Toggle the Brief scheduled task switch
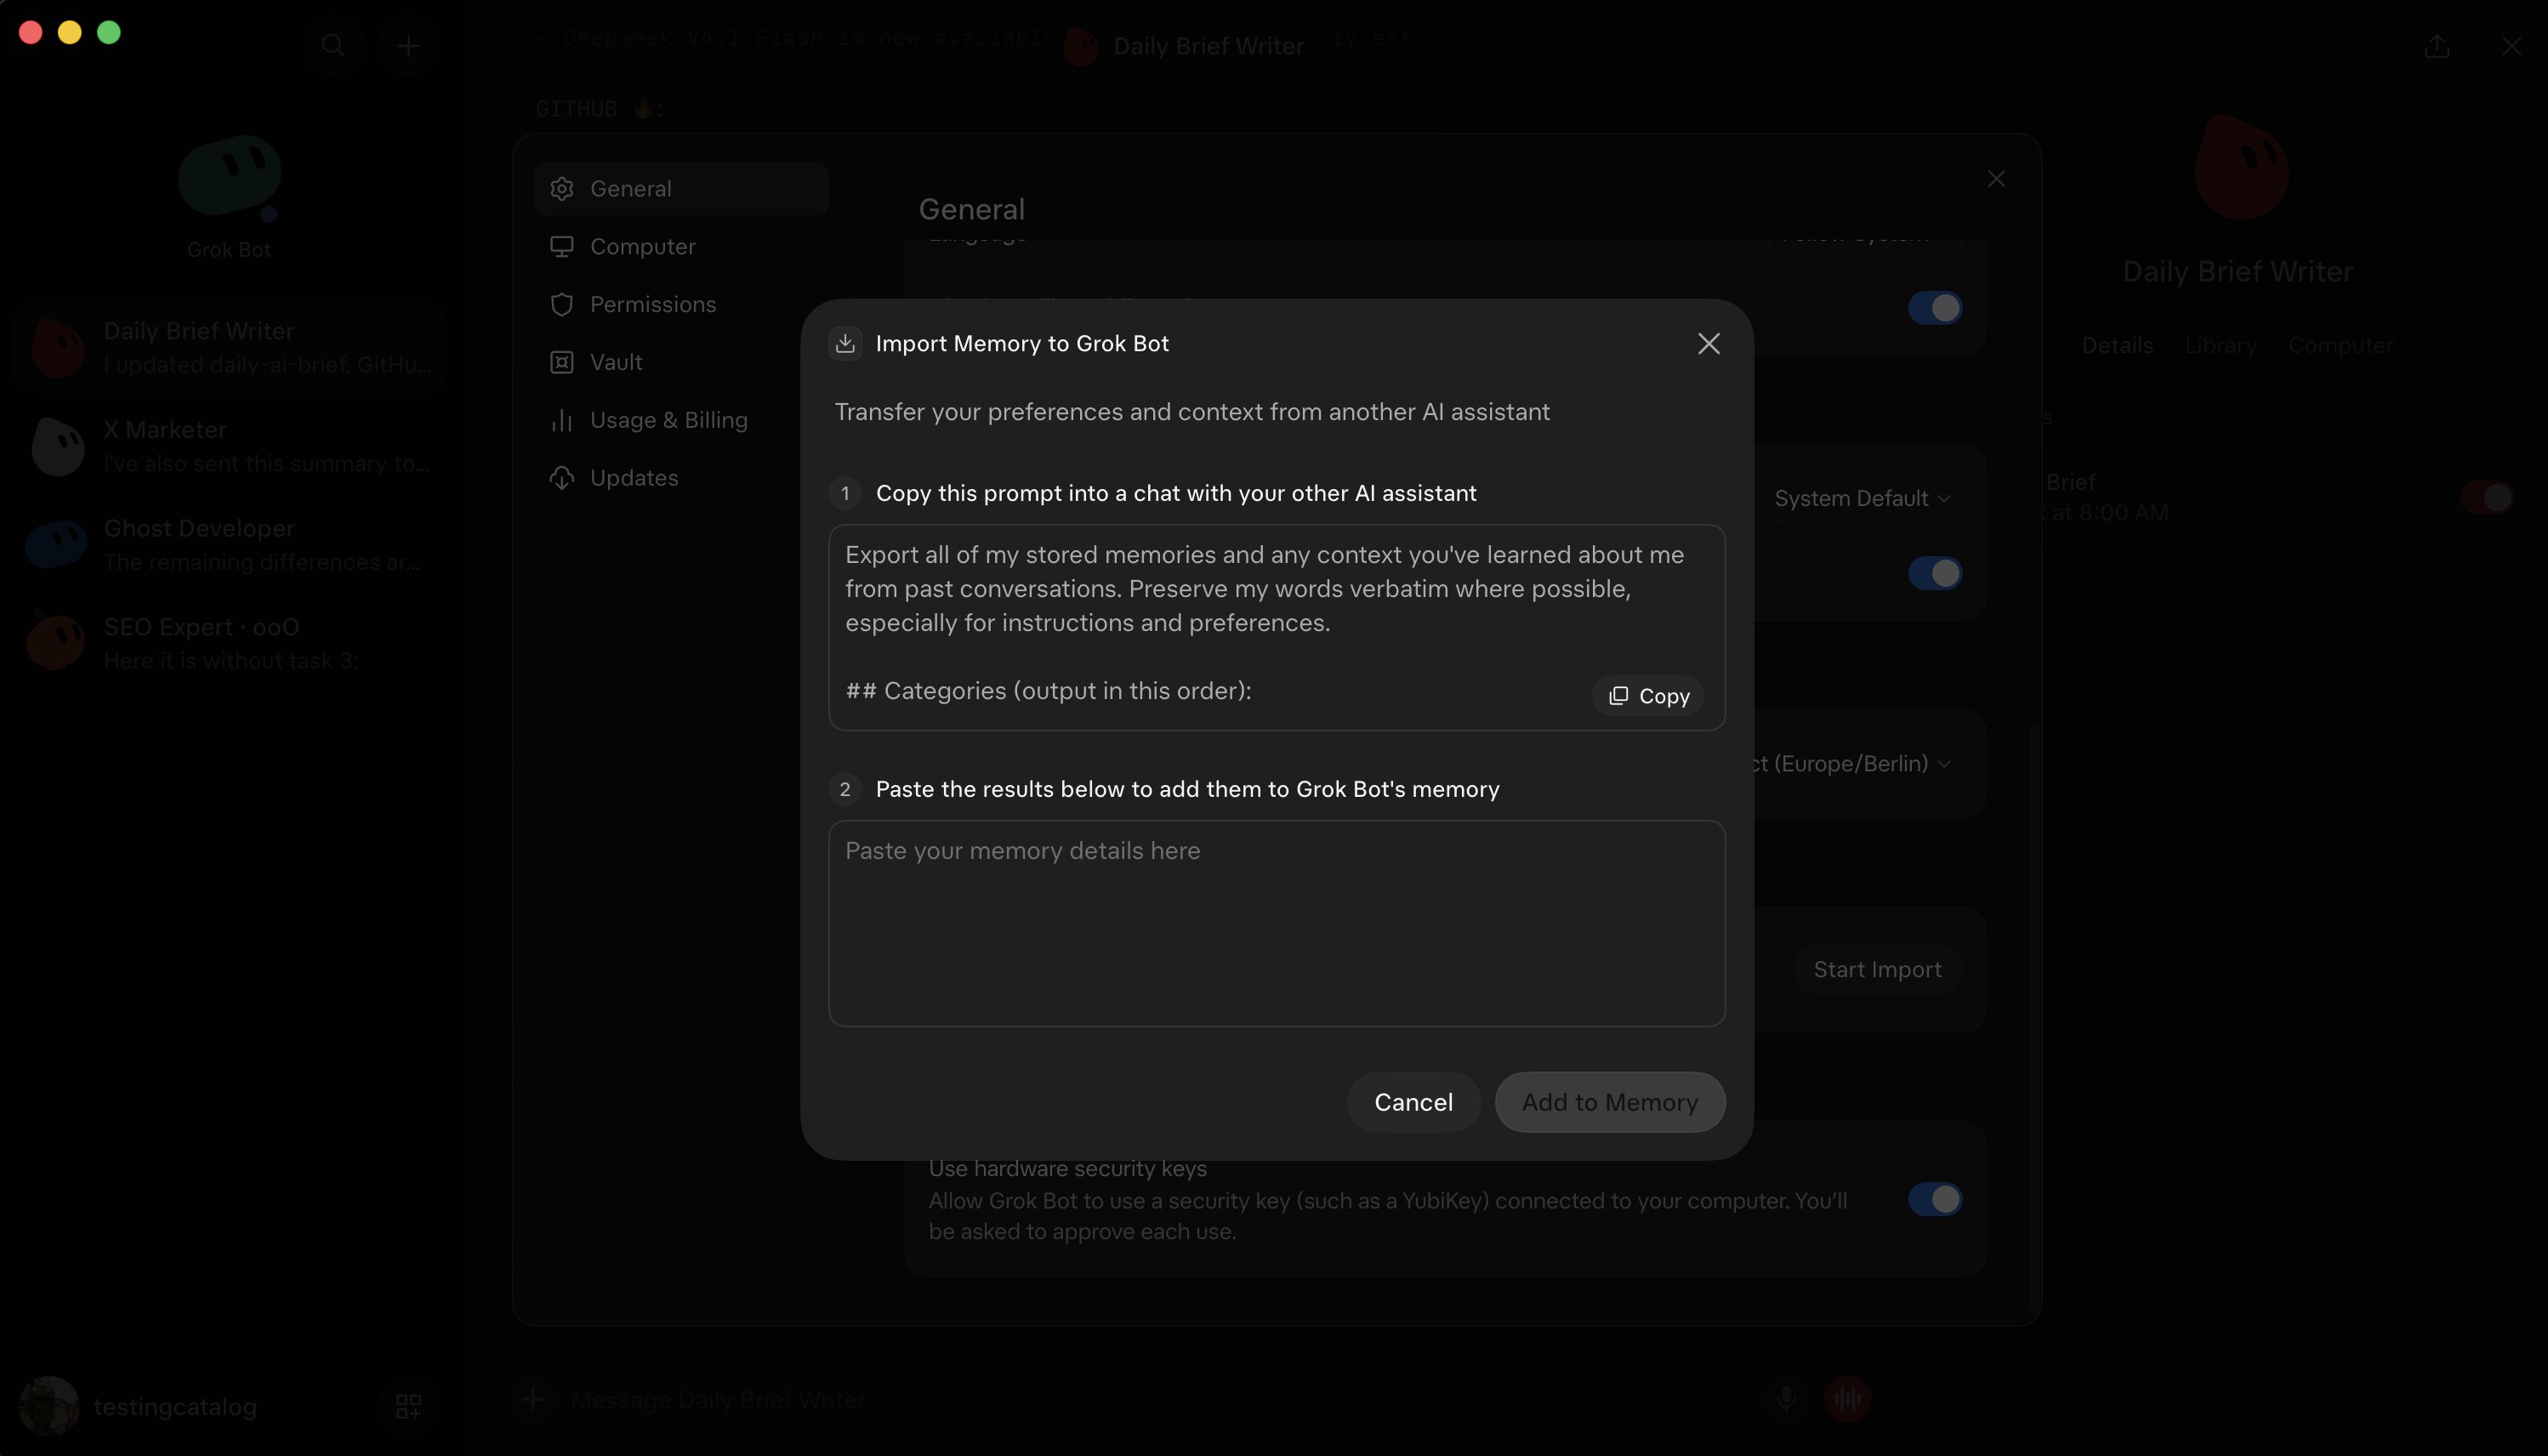Screen dimensions: 2548x1456 [x=2486, y=497]
